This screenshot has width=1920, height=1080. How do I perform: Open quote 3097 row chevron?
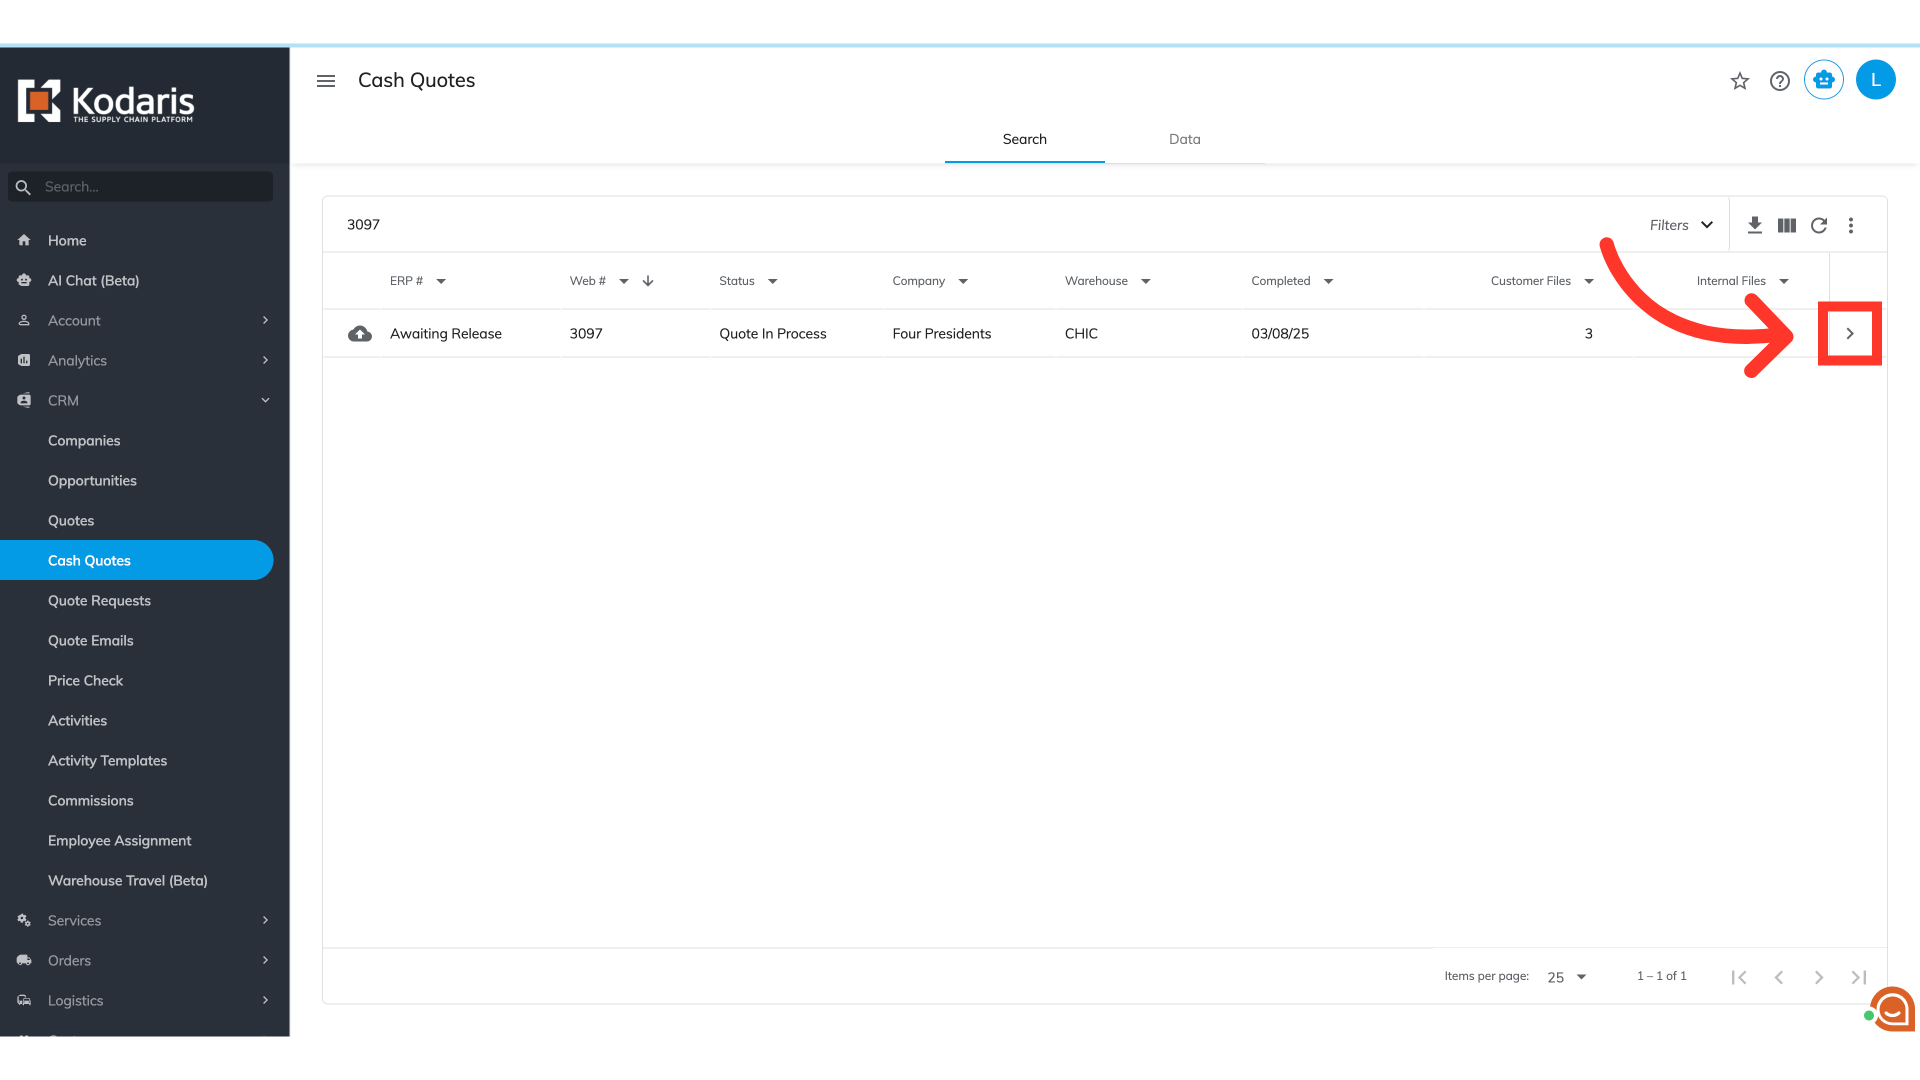(1850, 334)
